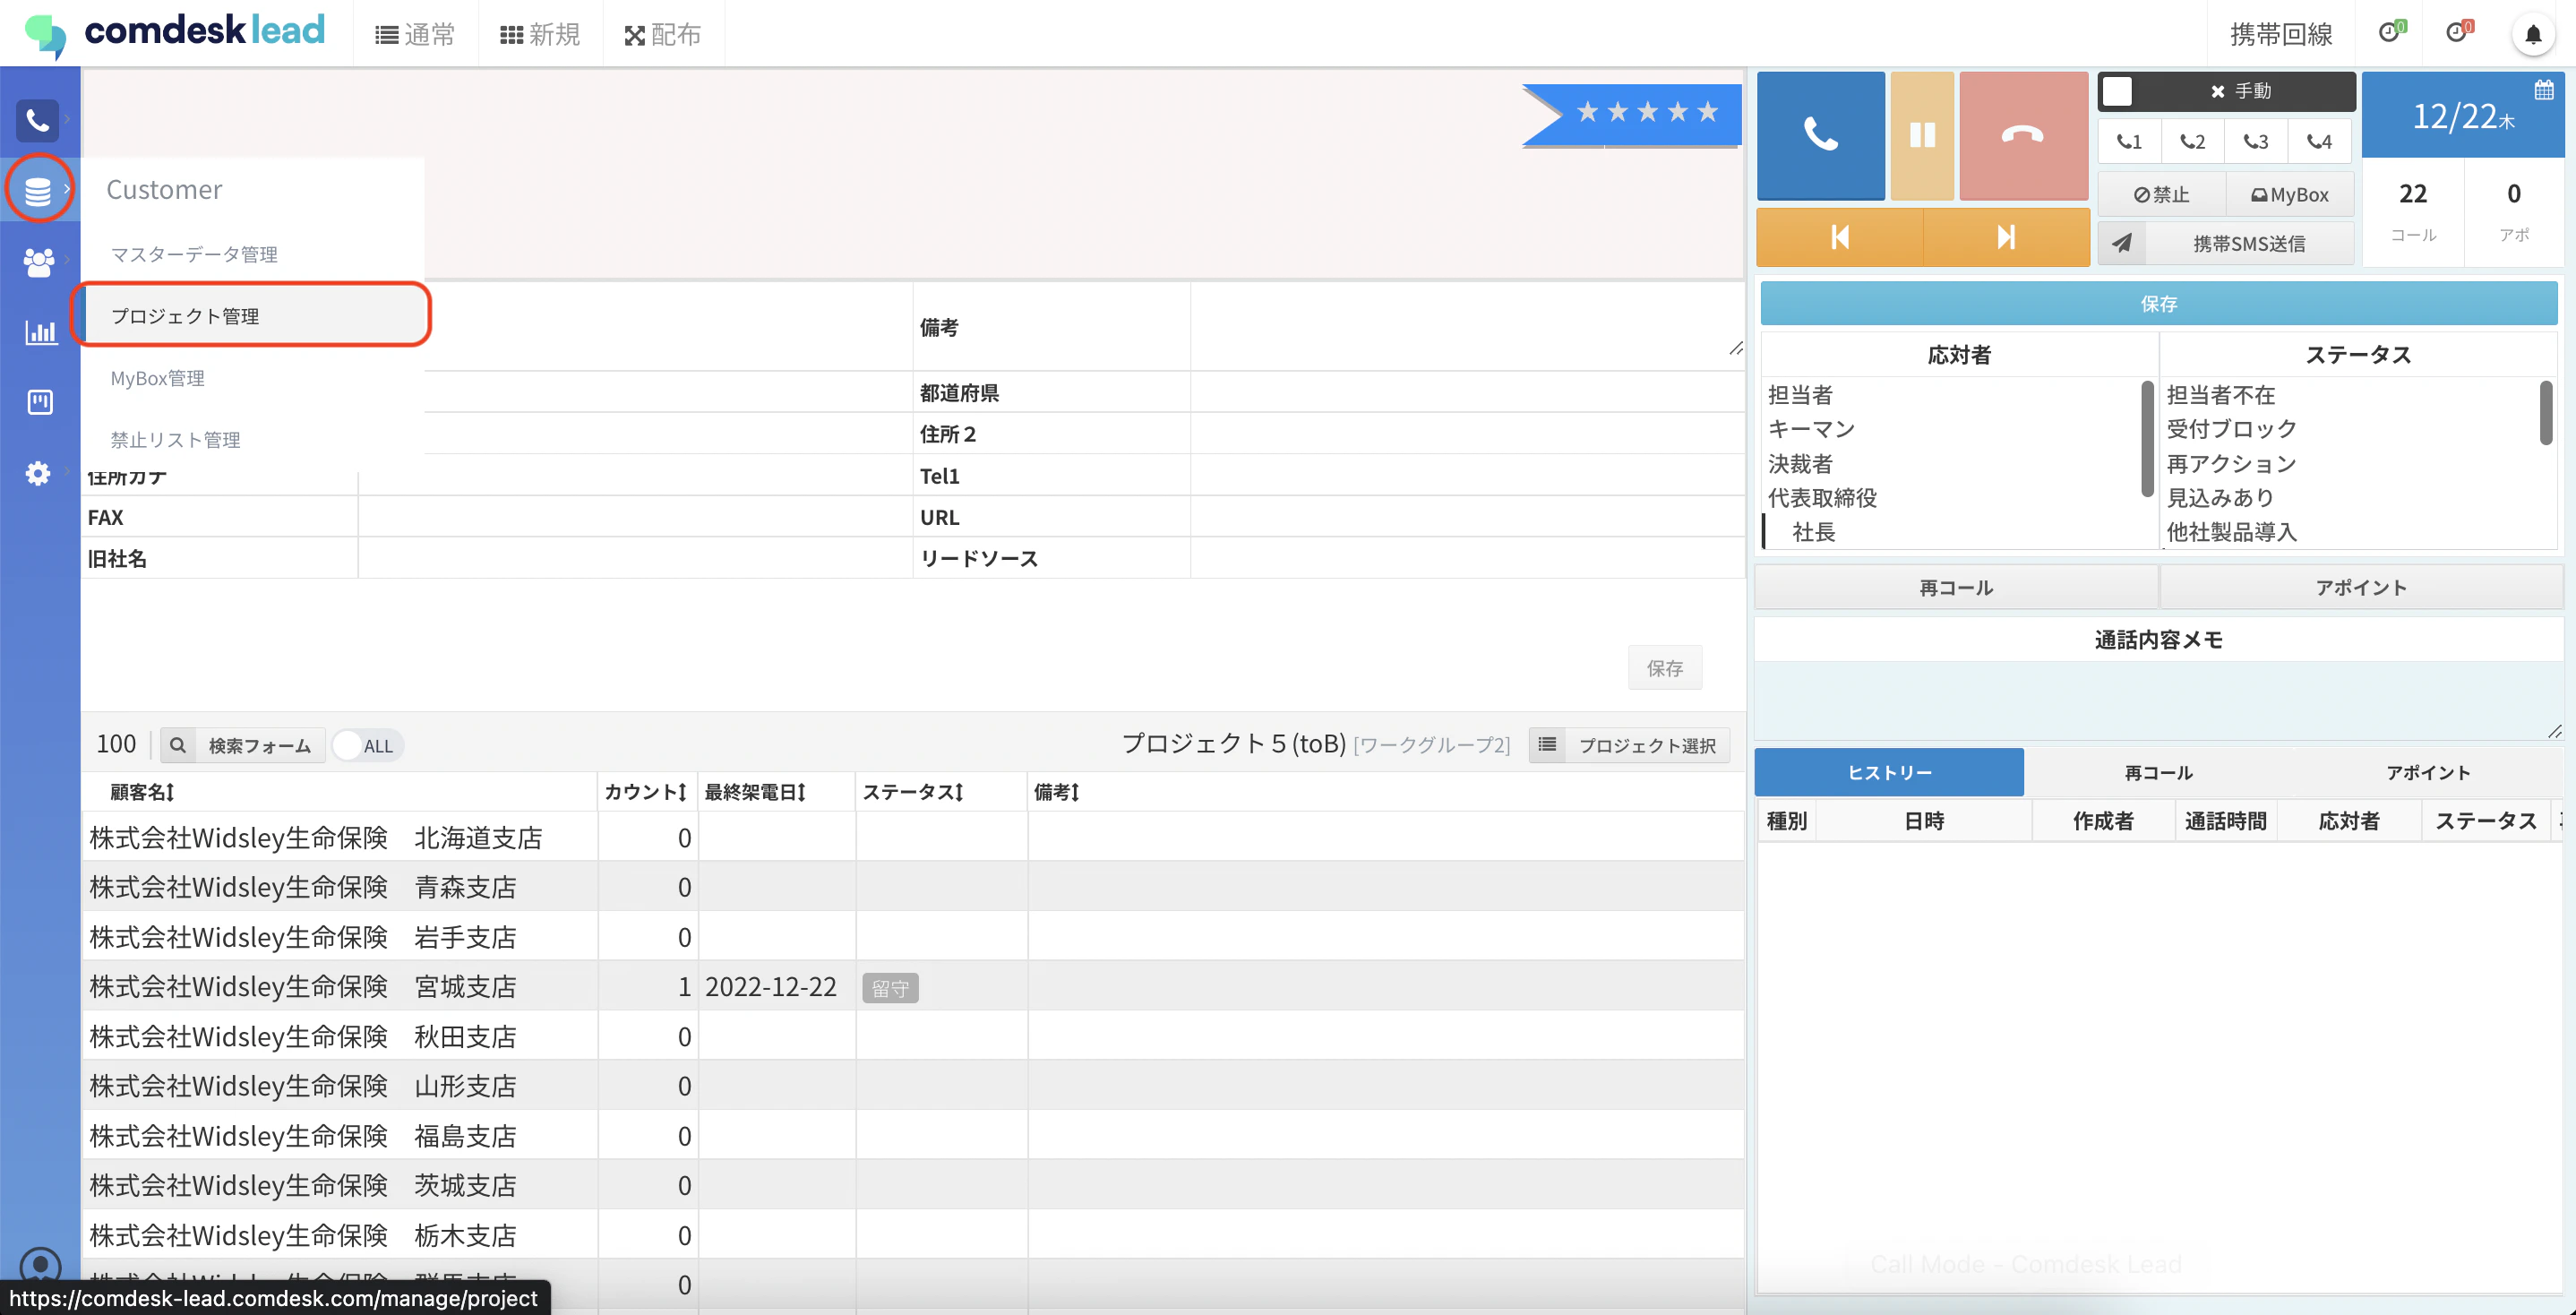The image size is (2576, 1315).
Task: Select 見込みあり status
Action: pyautogui.click(x=2220, y=497)
